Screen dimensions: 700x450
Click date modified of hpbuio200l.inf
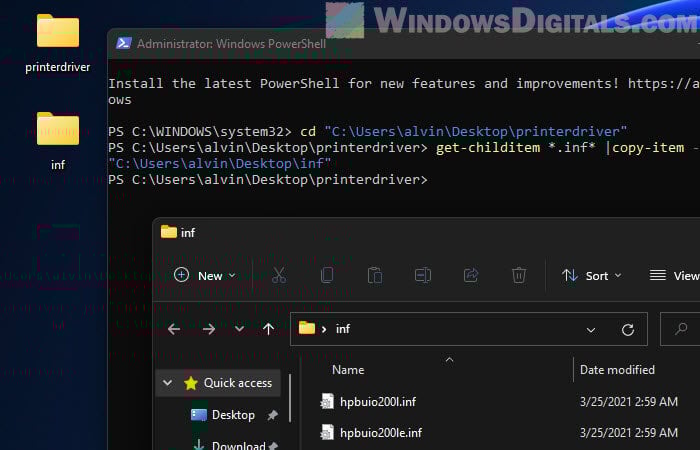[629, 402]
